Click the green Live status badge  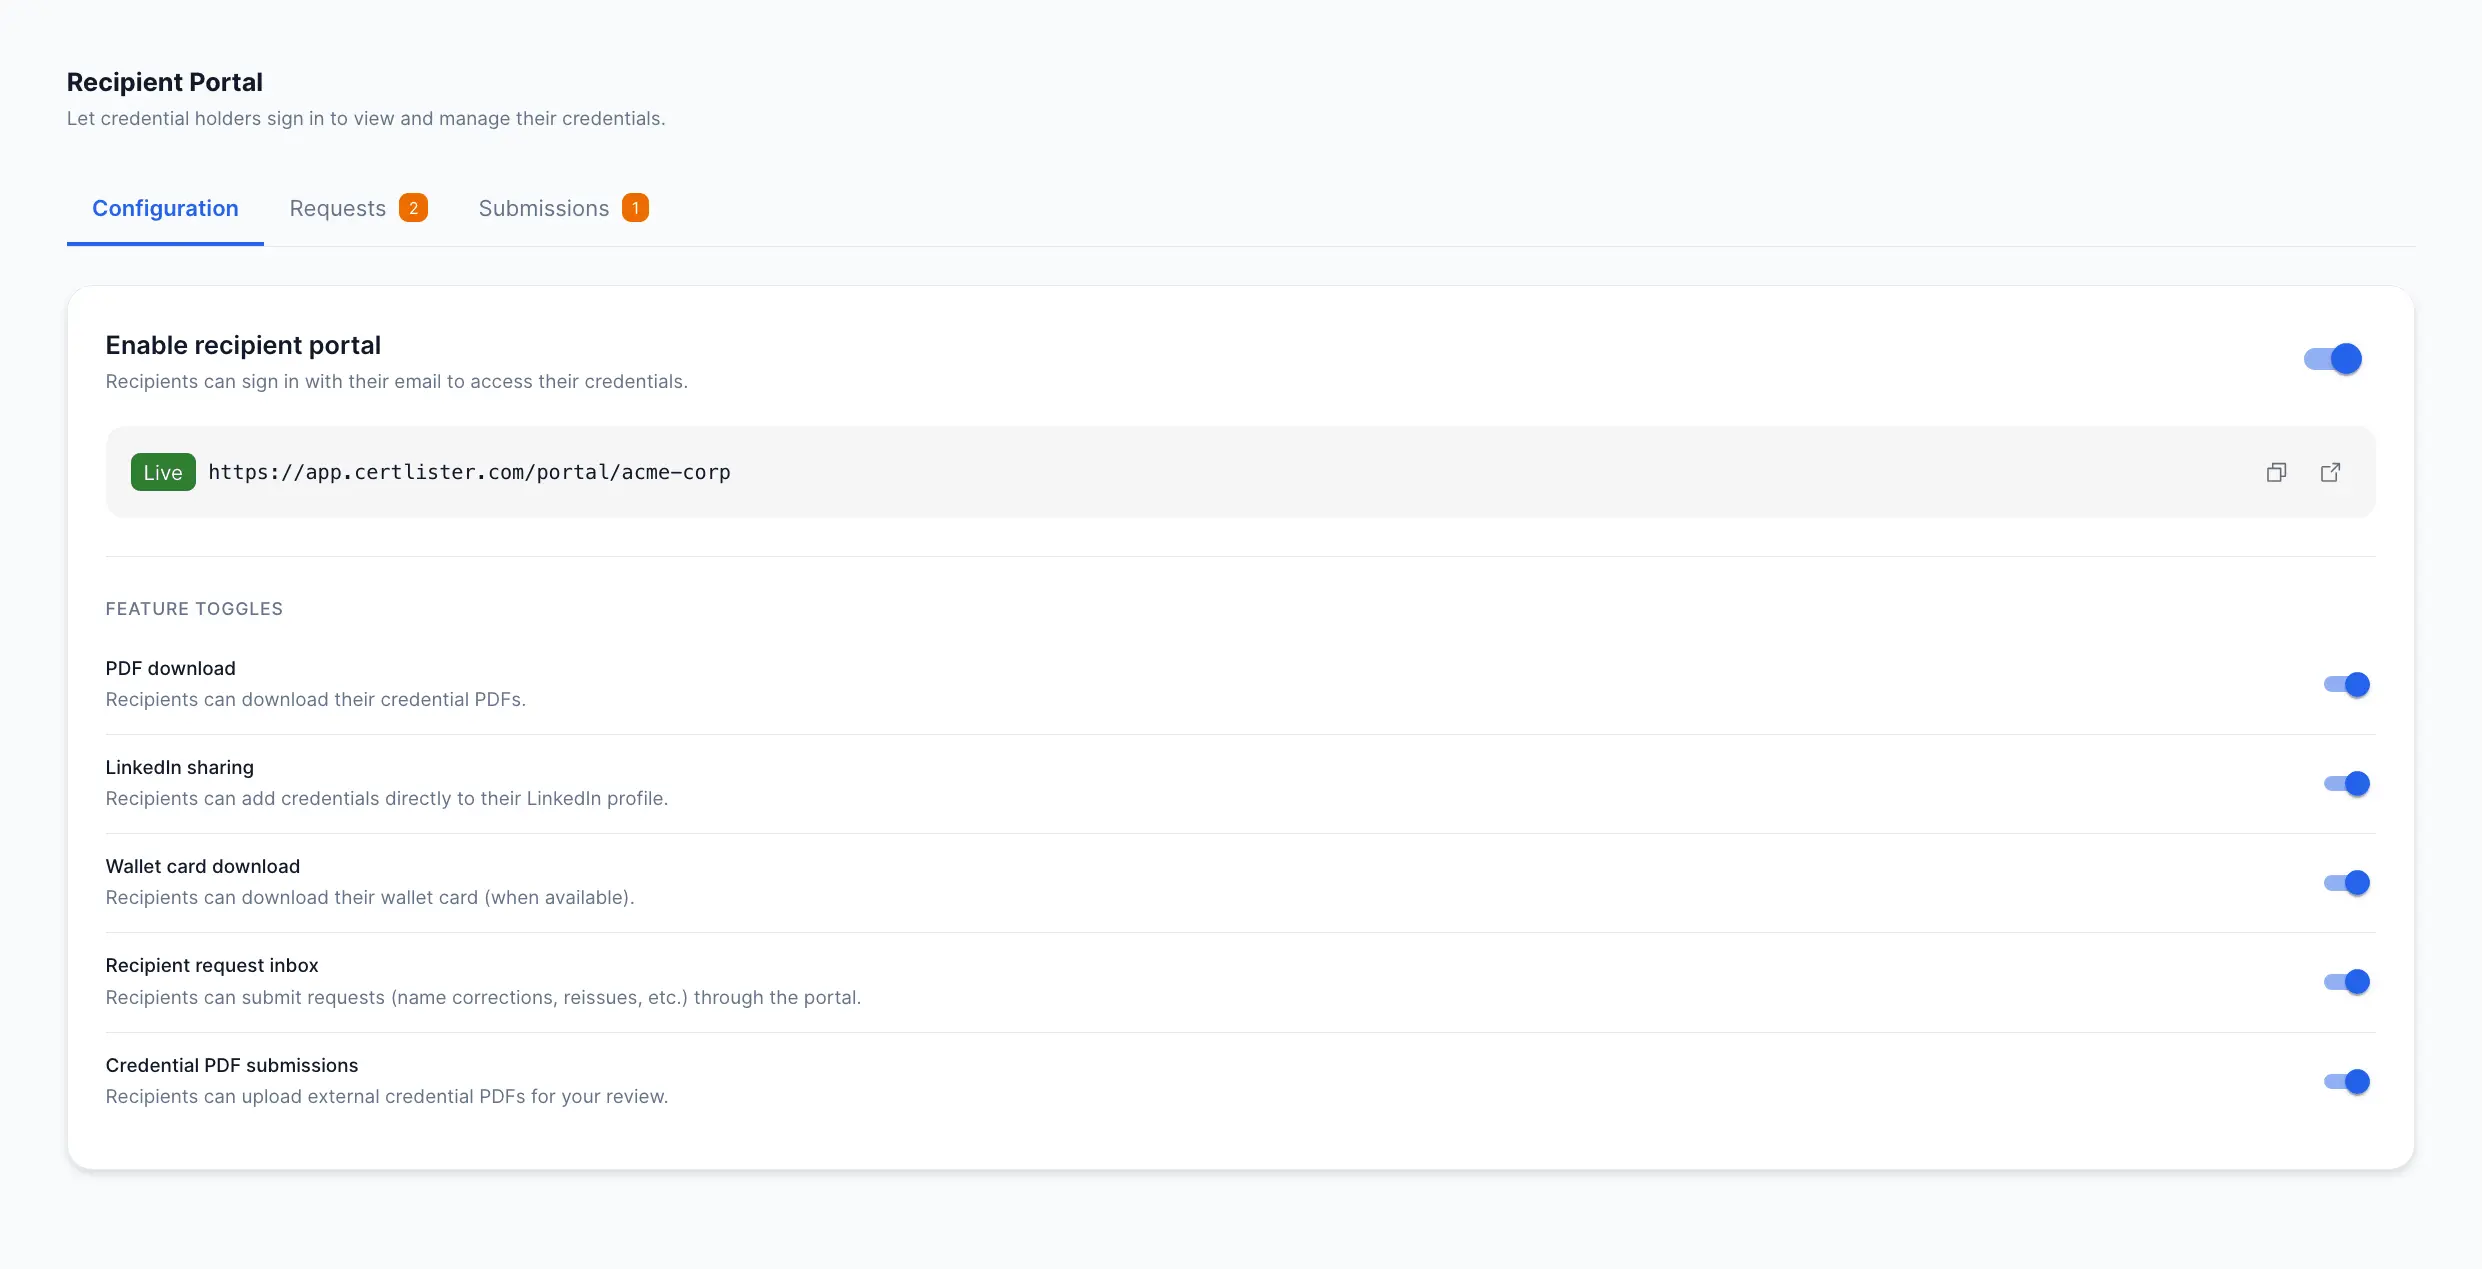tap(162, 471)
